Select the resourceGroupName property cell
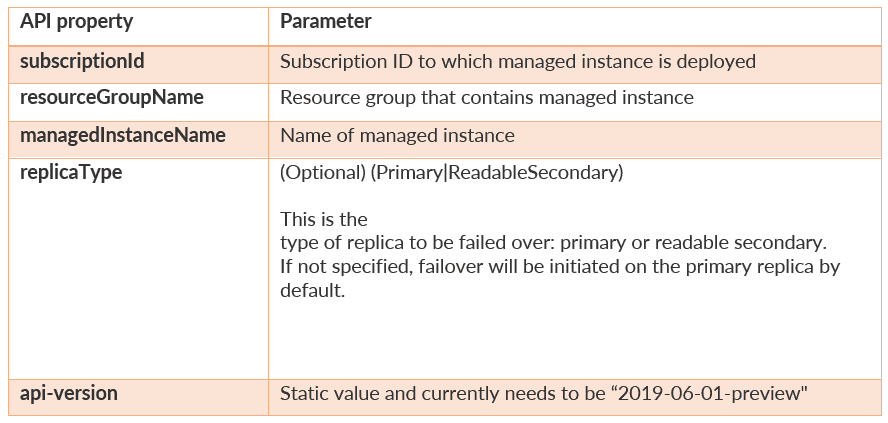 pos(112,98)
